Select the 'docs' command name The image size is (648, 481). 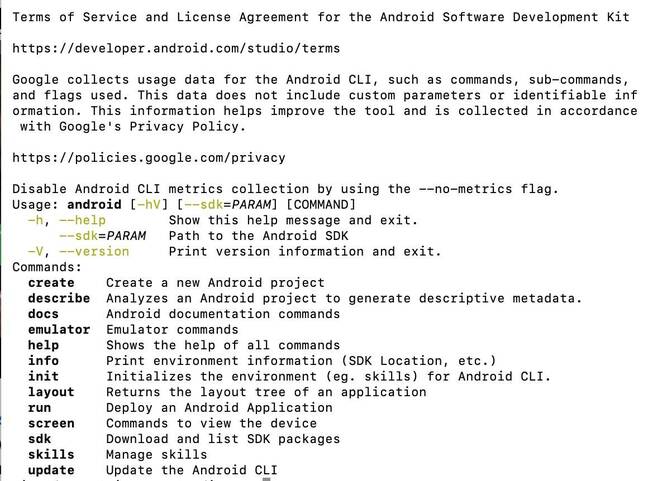click(43, 314)
